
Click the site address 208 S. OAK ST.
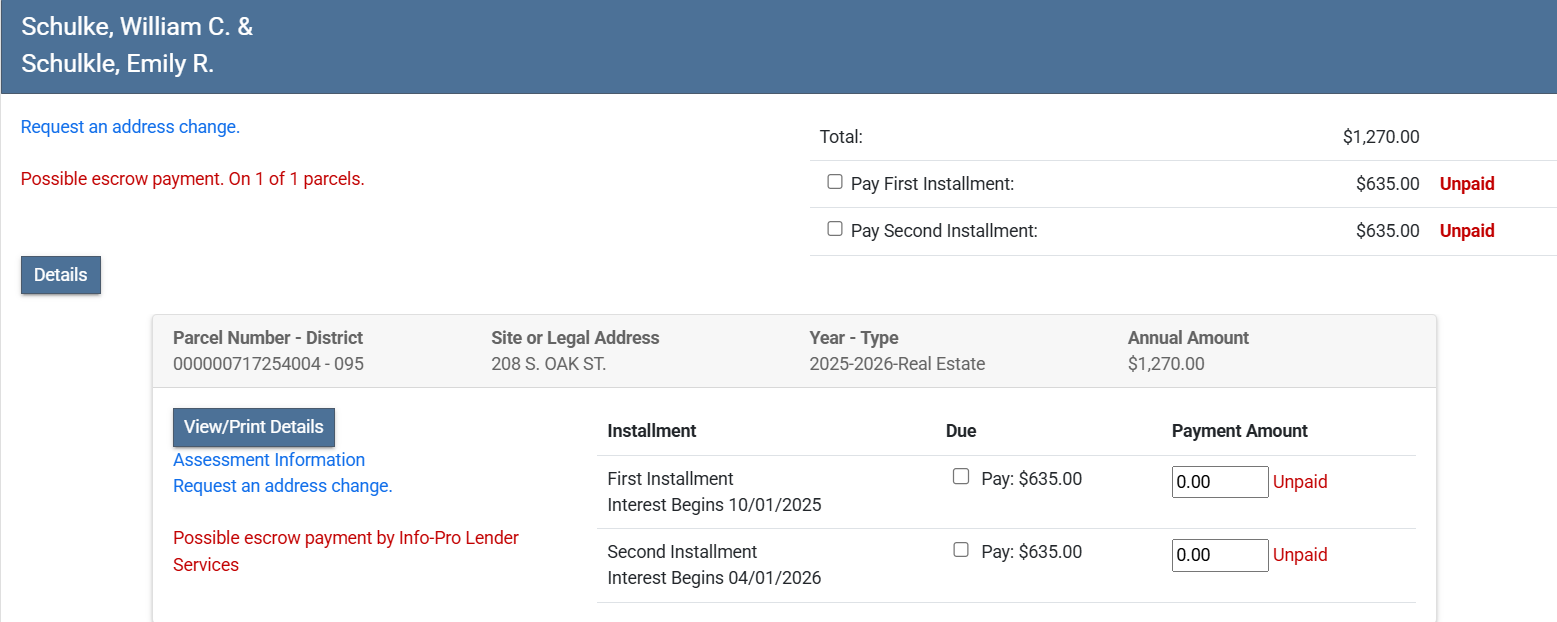click(x=549, y=364)
